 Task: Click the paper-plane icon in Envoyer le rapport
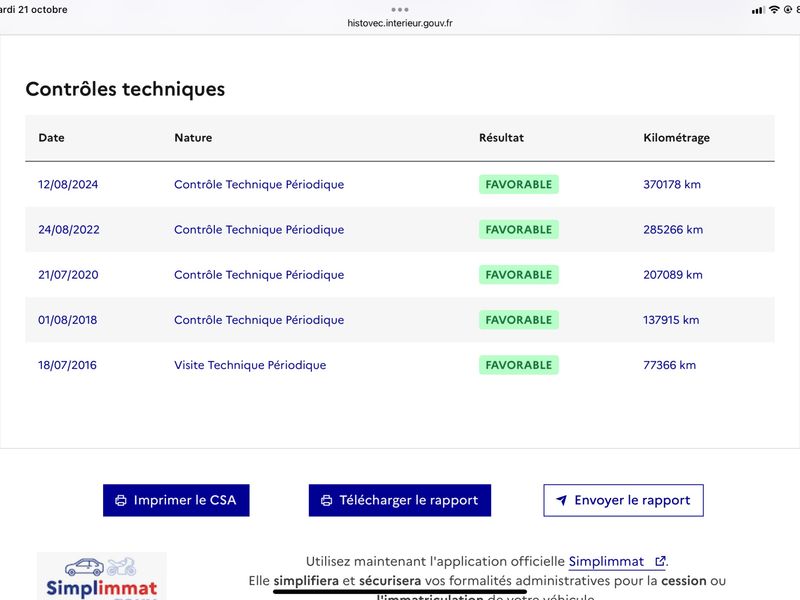click(561, 501)
